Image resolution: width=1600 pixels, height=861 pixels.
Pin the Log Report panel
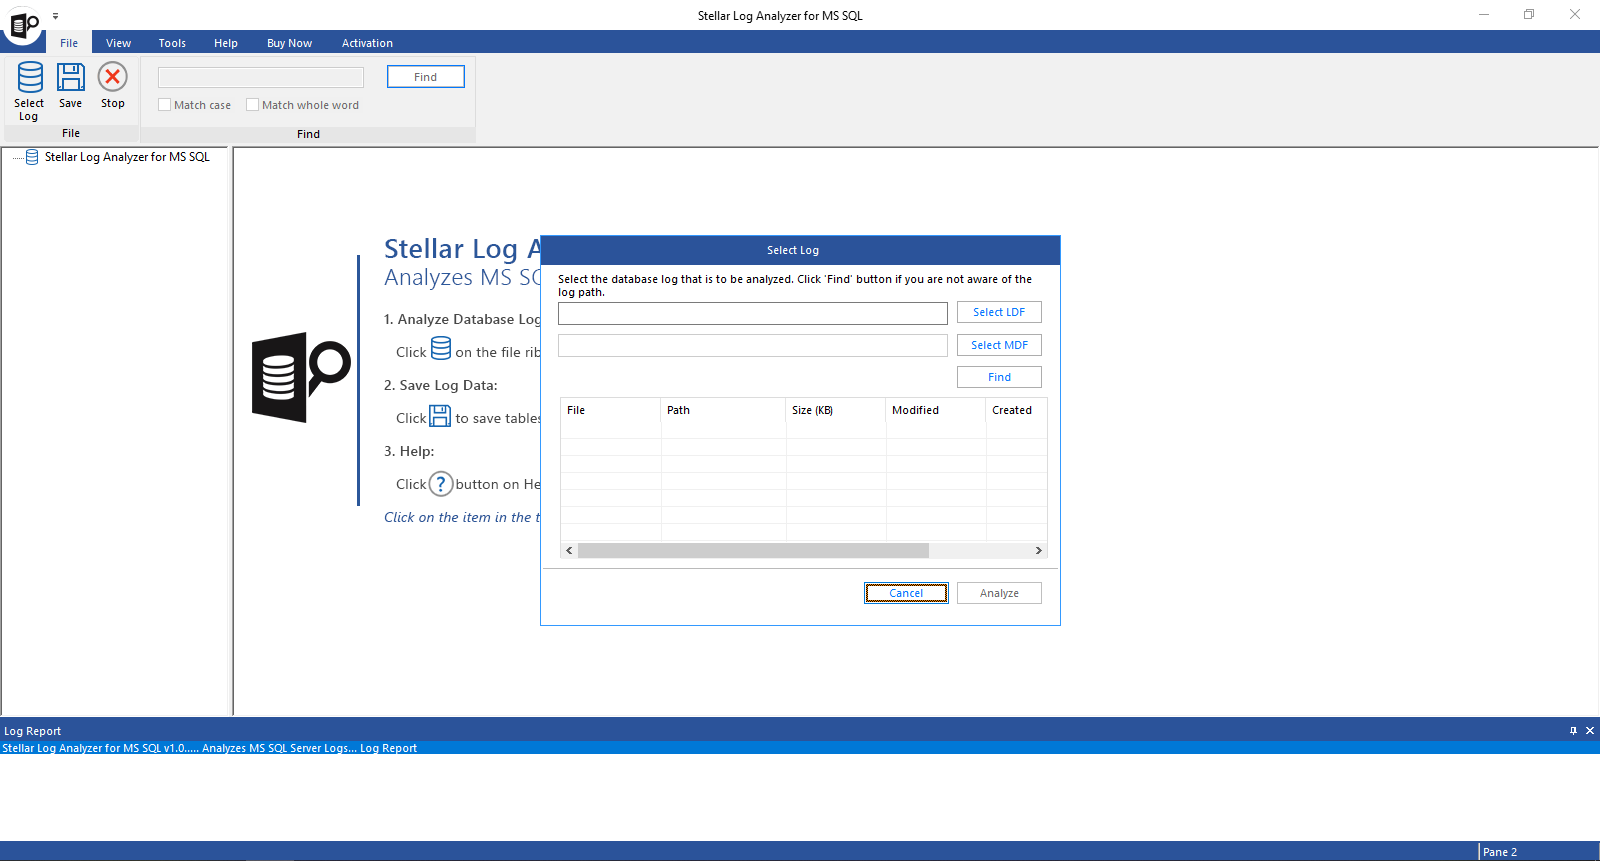pos(1573,731)
